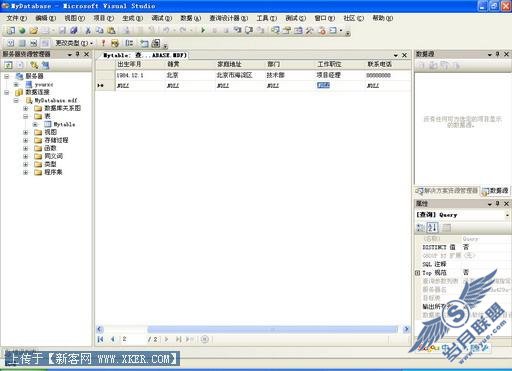Open the 工具 (Tools) menu
This screenshot has height=371, width=512.
coord(266,18)
